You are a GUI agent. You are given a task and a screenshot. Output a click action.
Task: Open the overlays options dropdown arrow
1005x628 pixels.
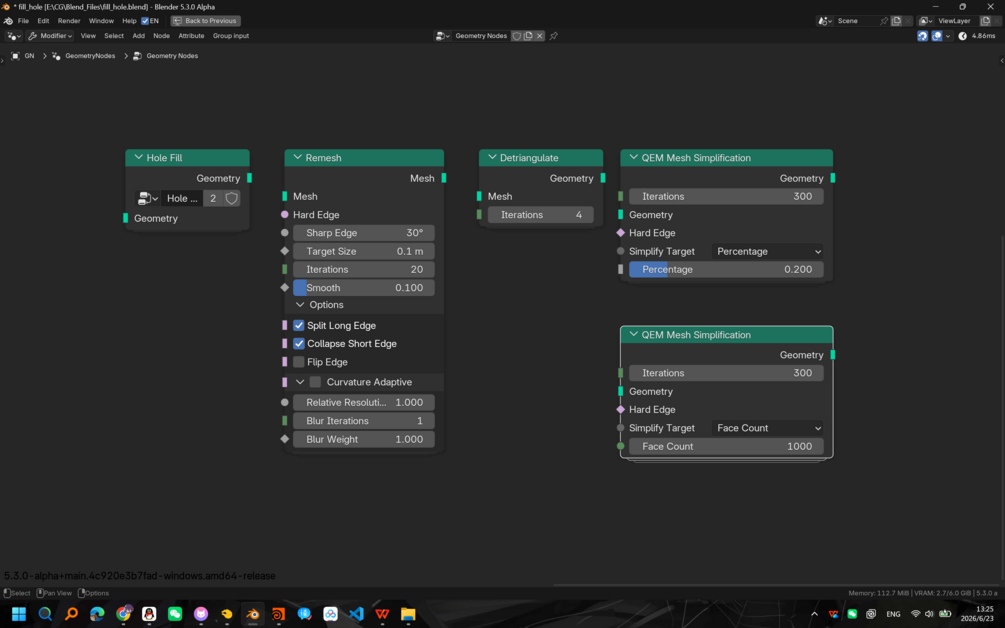coord(948,36)
